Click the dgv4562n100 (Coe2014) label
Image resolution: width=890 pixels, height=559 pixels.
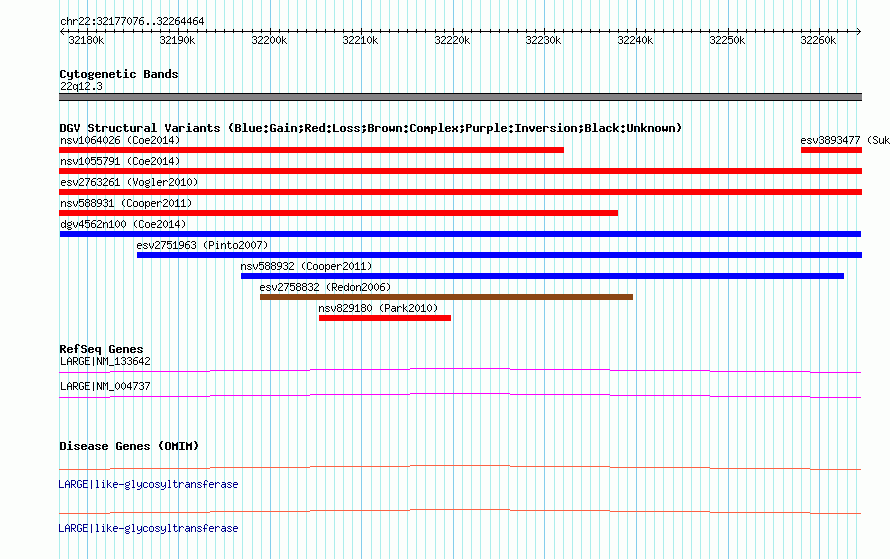(123, 224)
